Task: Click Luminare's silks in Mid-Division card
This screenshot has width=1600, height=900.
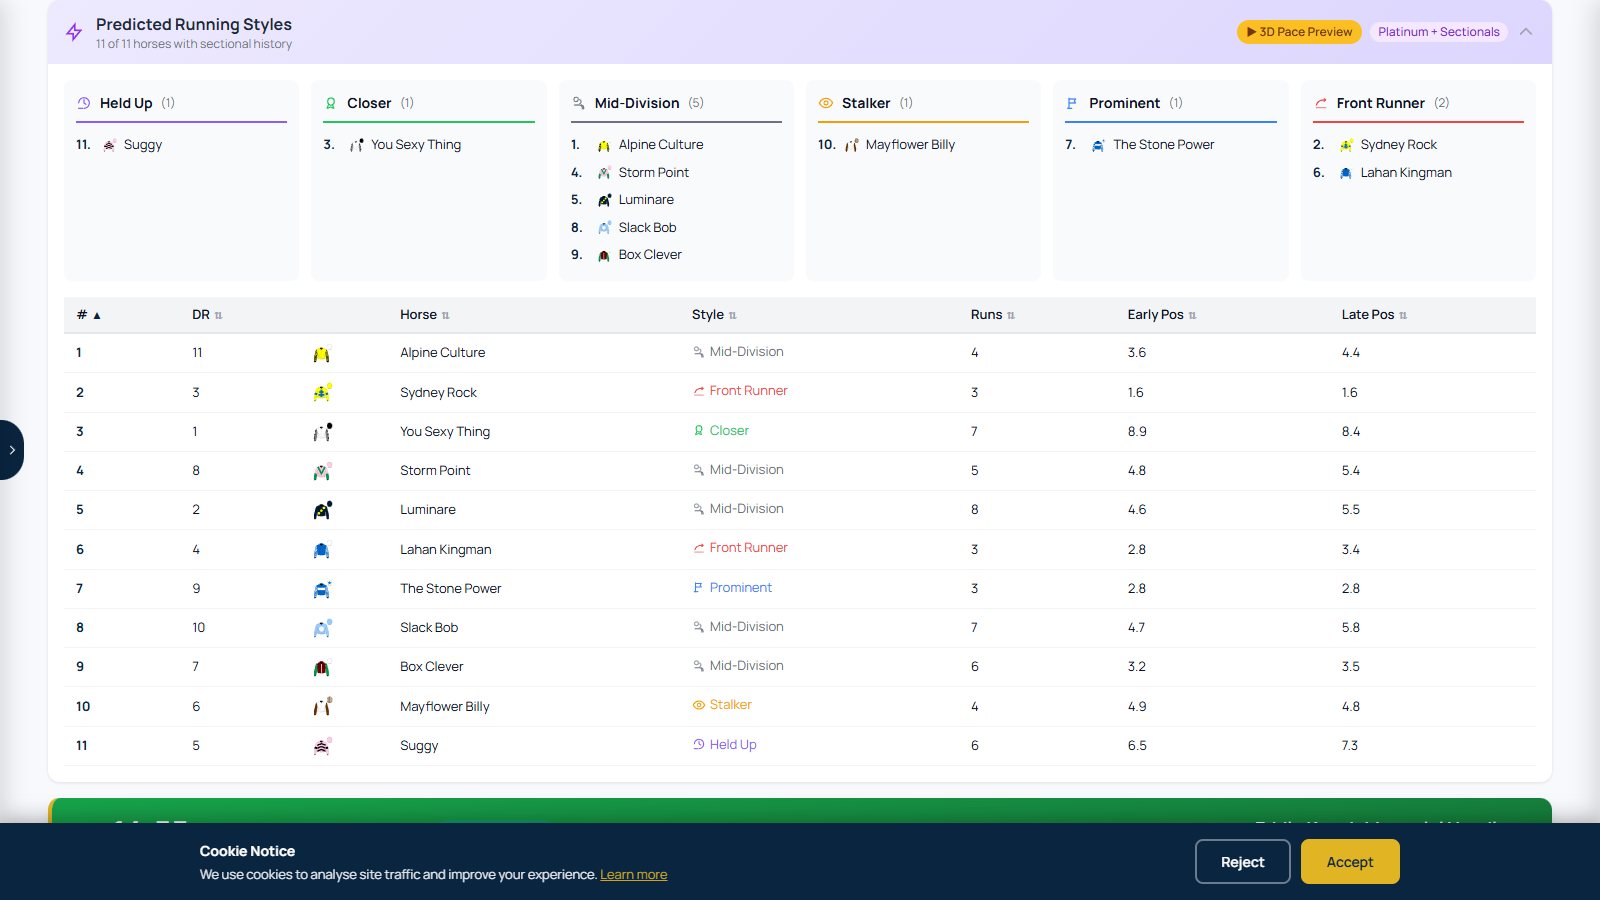Action: coord(604,200)
